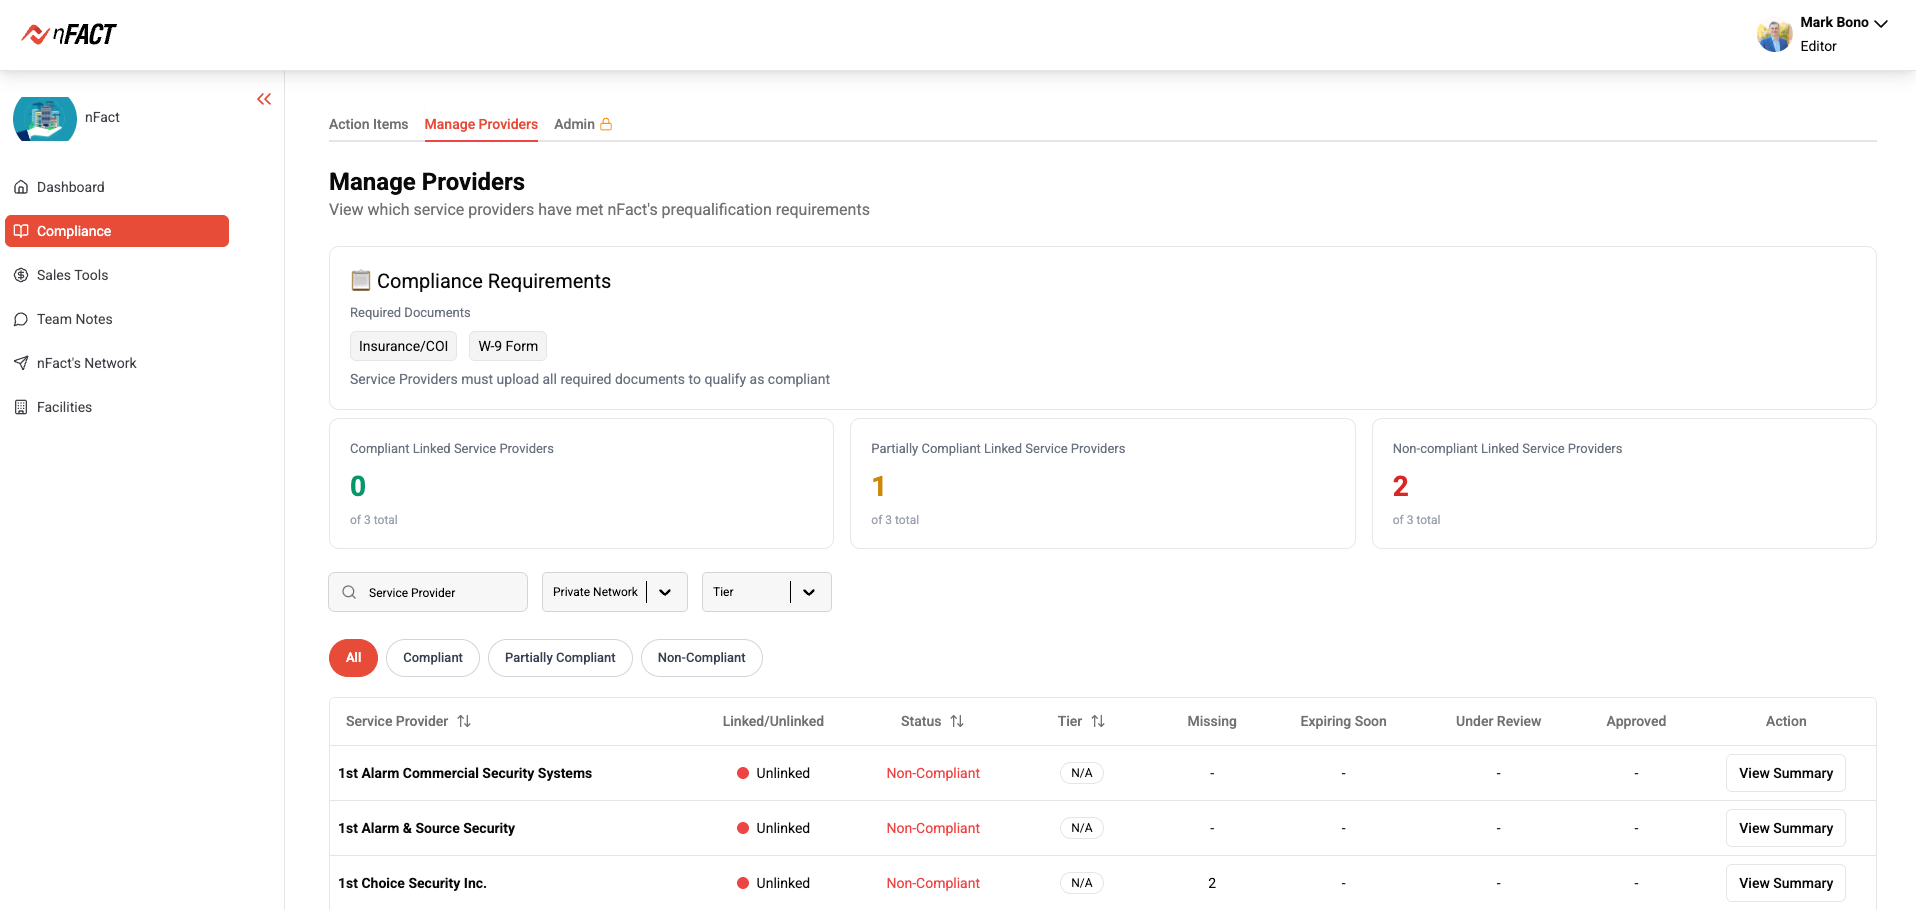This screenshot has height=910, width=1916.
Task: Click the Dashboard home icon
Action: [21, 187]
